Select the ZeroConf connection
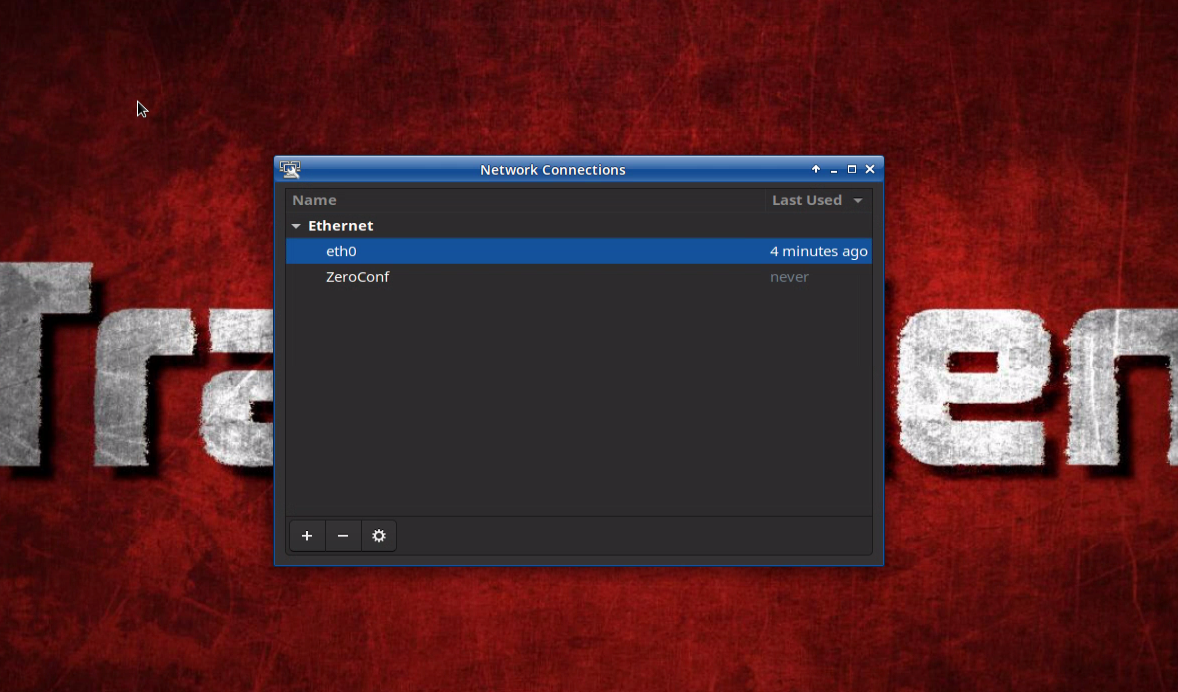The height and width of the screenshot is (692, 1178). [x=357, y=277]
